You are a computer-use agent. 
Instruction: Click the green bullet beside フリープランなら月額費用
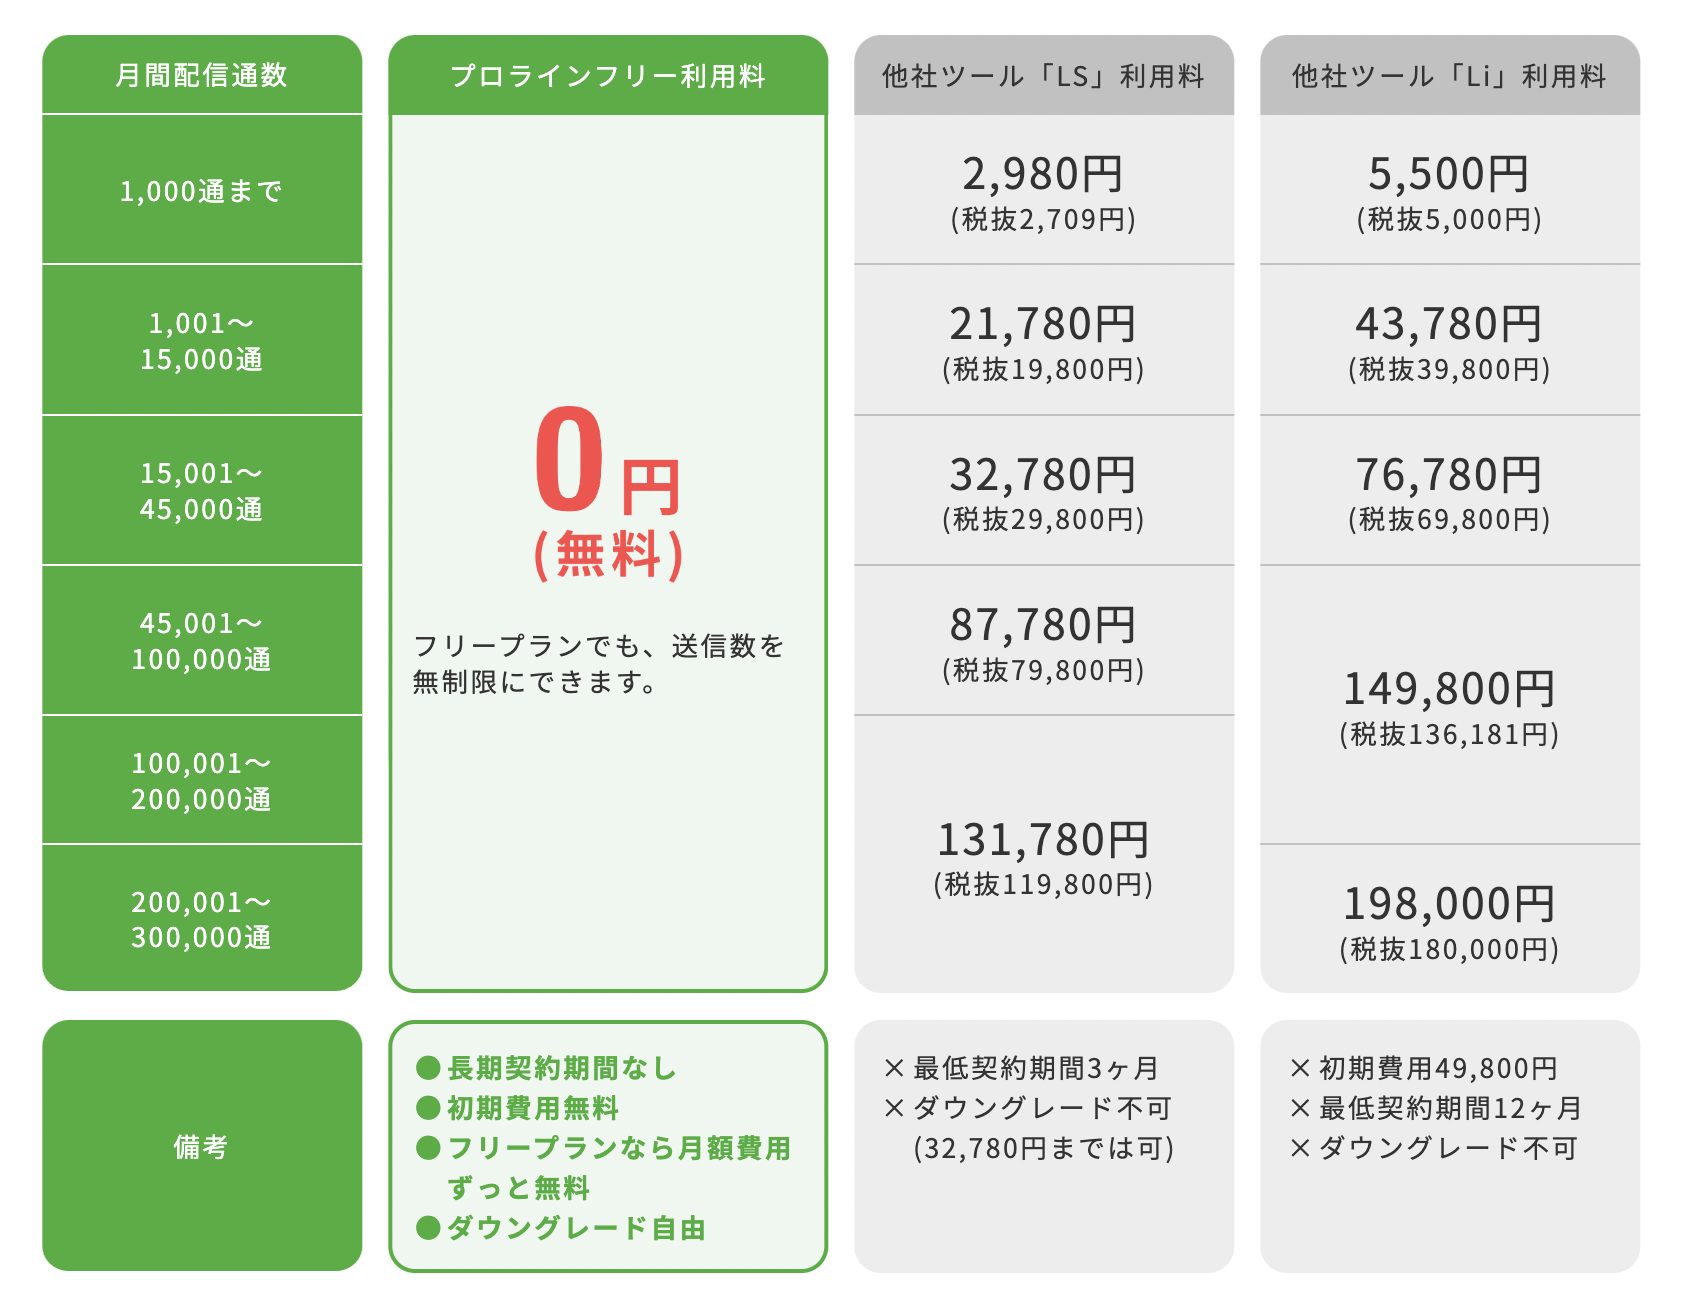click(428, 1148)
